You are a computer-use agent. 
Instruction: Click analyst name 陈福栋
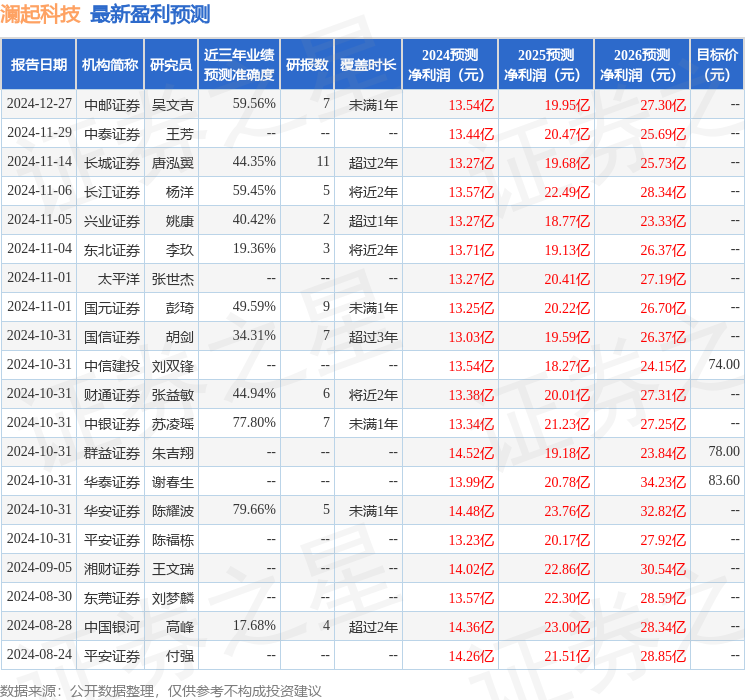click(172, 539)
